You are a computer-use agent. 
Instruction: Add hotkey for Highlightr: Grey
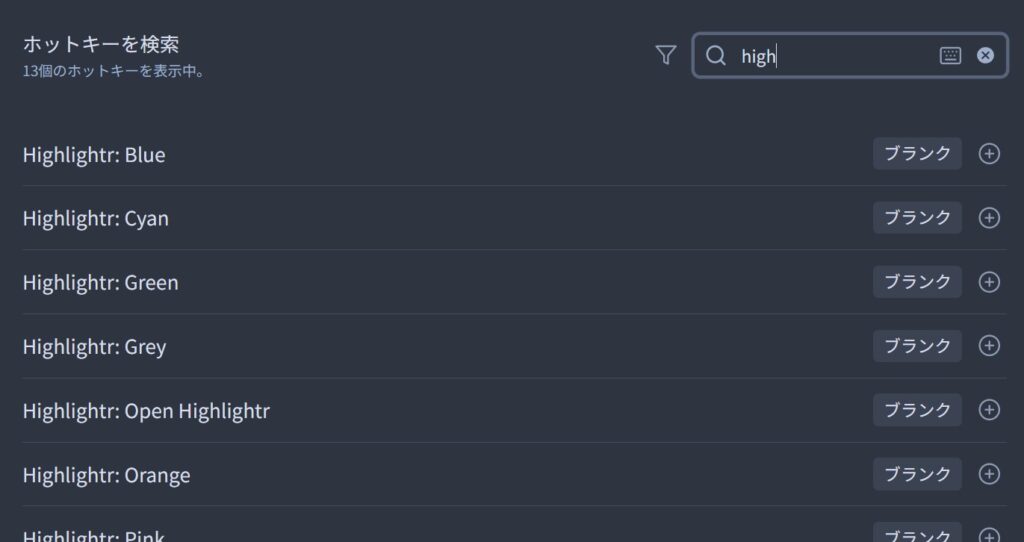click(989, 345)
